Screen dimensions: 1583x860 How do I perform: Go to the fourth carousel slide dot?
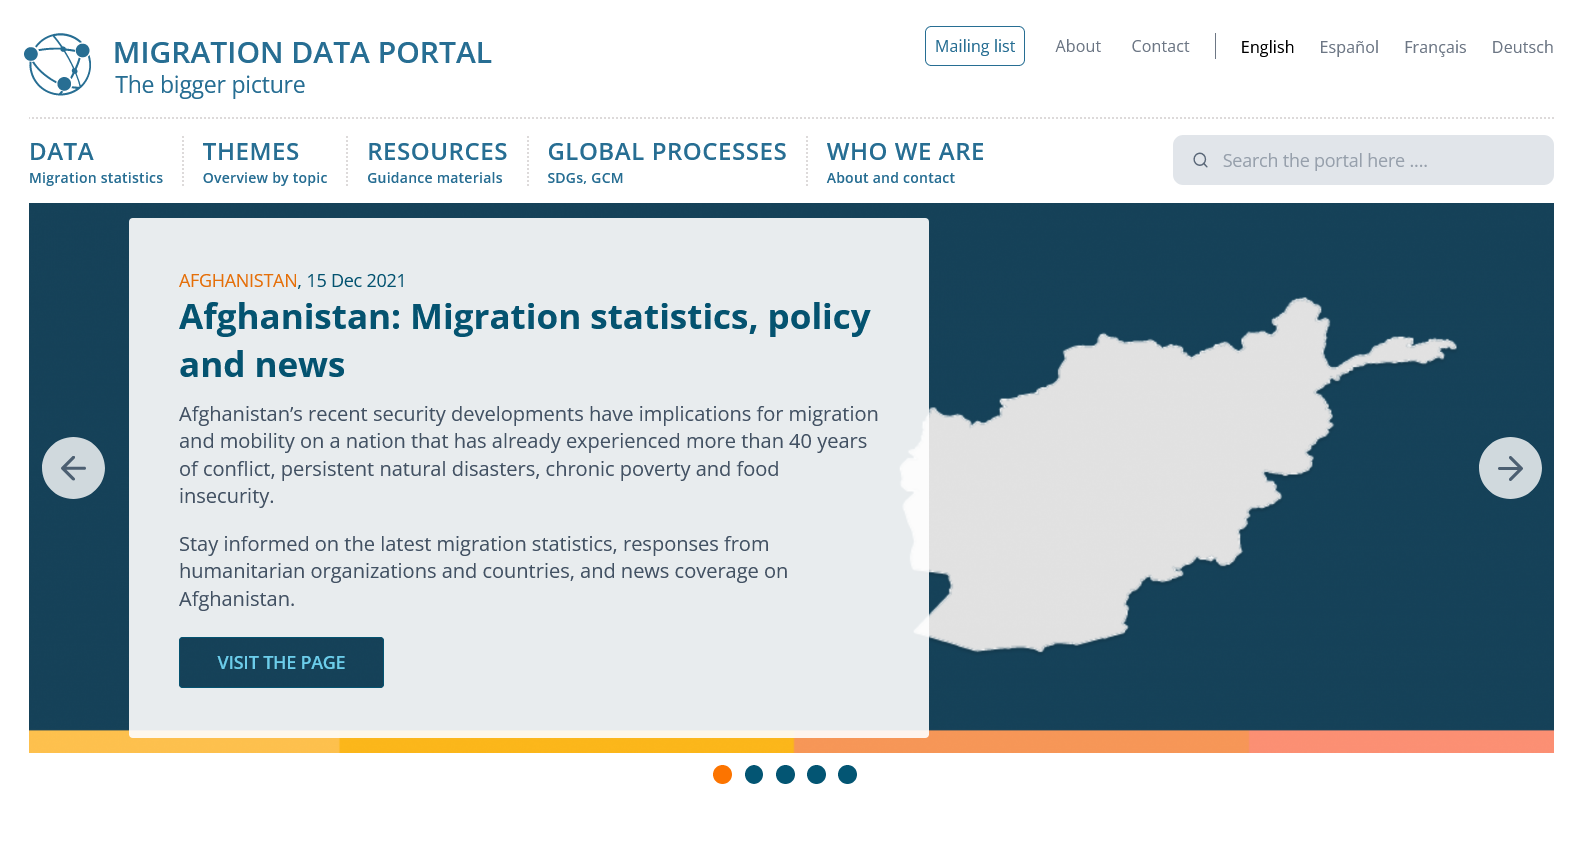coord(816,774)
